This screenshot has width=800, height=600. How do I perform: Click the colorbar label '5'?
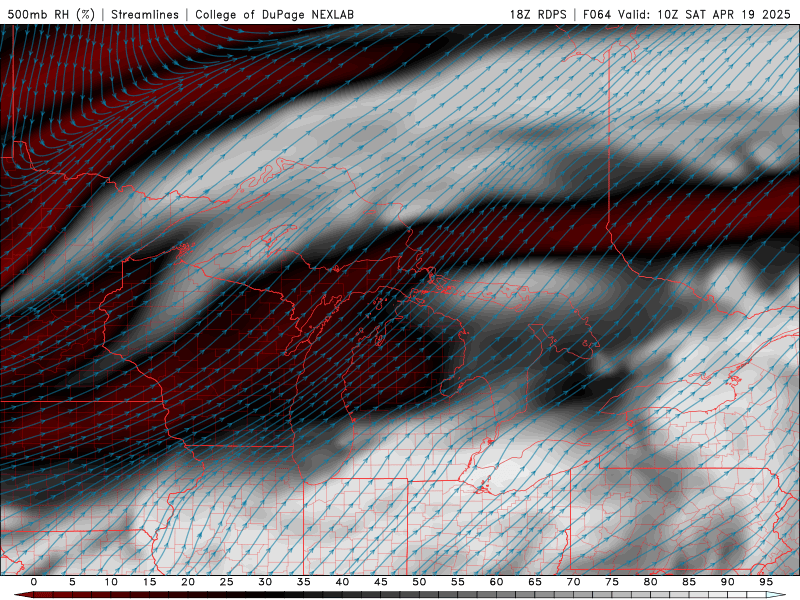(72, 582)
